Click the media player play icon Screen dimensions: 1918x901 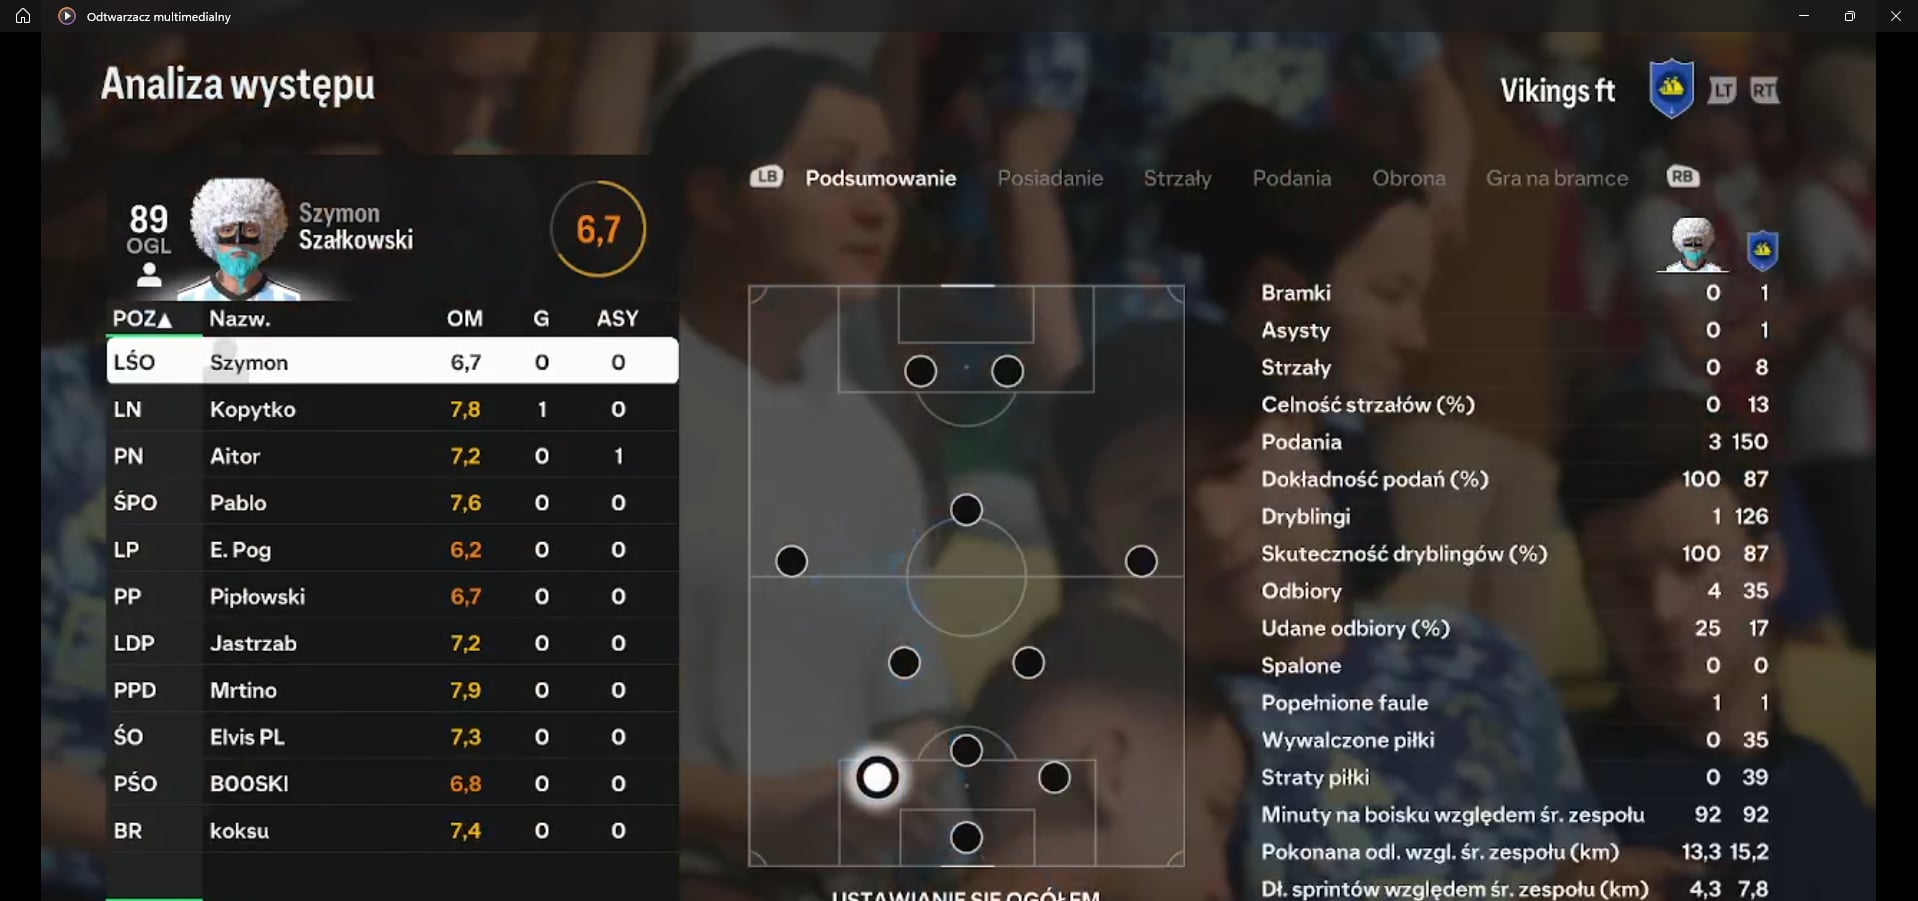pyautogui.click(x=66, y=16)
